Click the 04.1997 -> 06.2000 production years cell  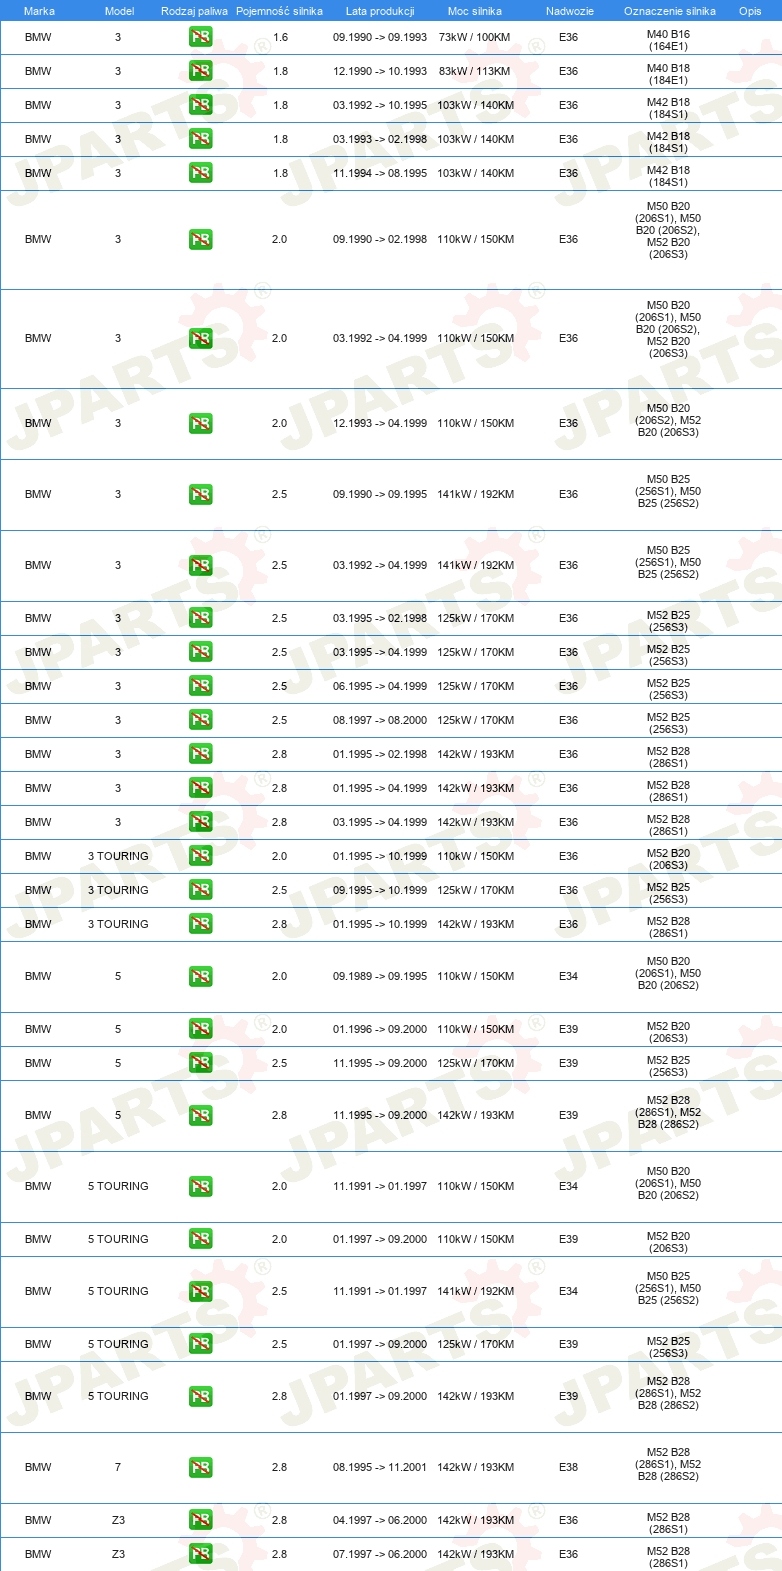coord(380,1520)
